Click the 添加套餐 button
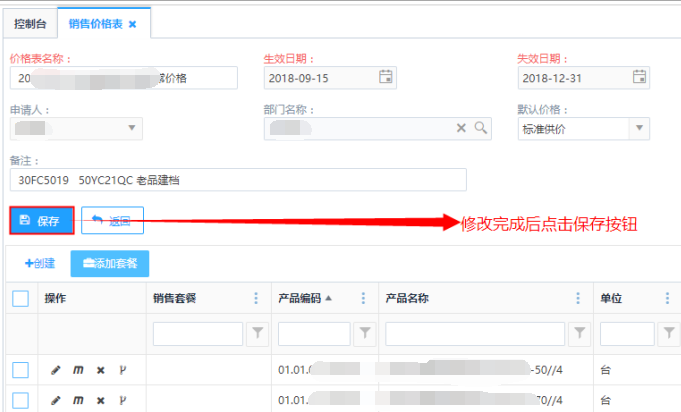Image resolution: width=681 pixels, height=412 pixels. tap(109, 263)
